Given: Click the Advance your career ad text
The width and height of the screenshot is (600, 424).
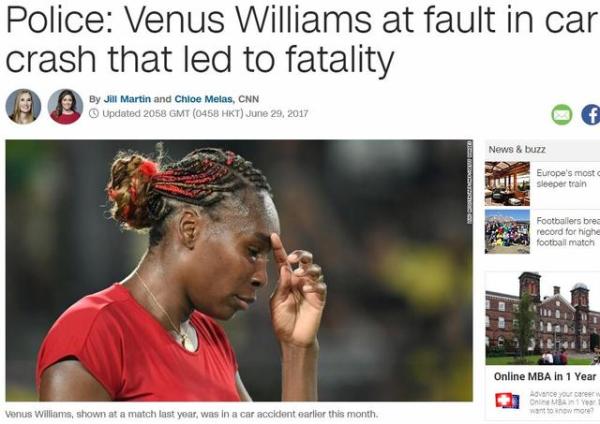Looking at the screenshot, I should pyautogui.click(x=564, y=402).
